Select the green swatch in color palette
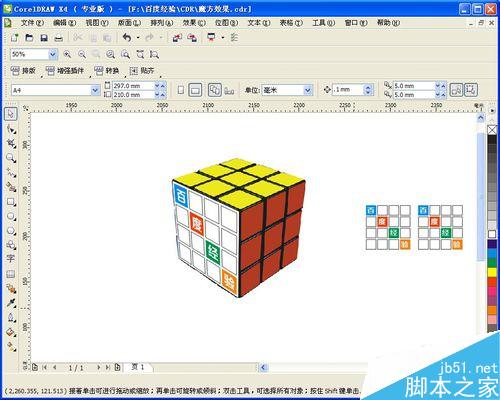 [492, 263]
